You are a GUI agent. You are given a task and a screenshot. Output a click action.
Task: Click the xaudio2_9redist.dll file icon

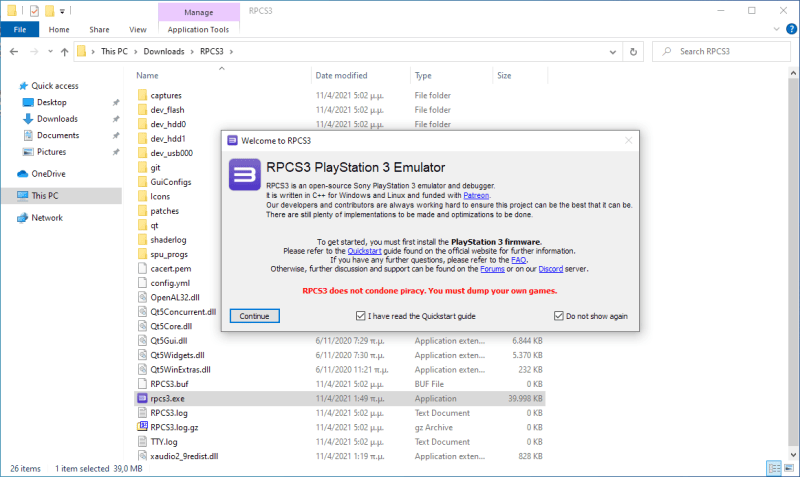[142, 456]
